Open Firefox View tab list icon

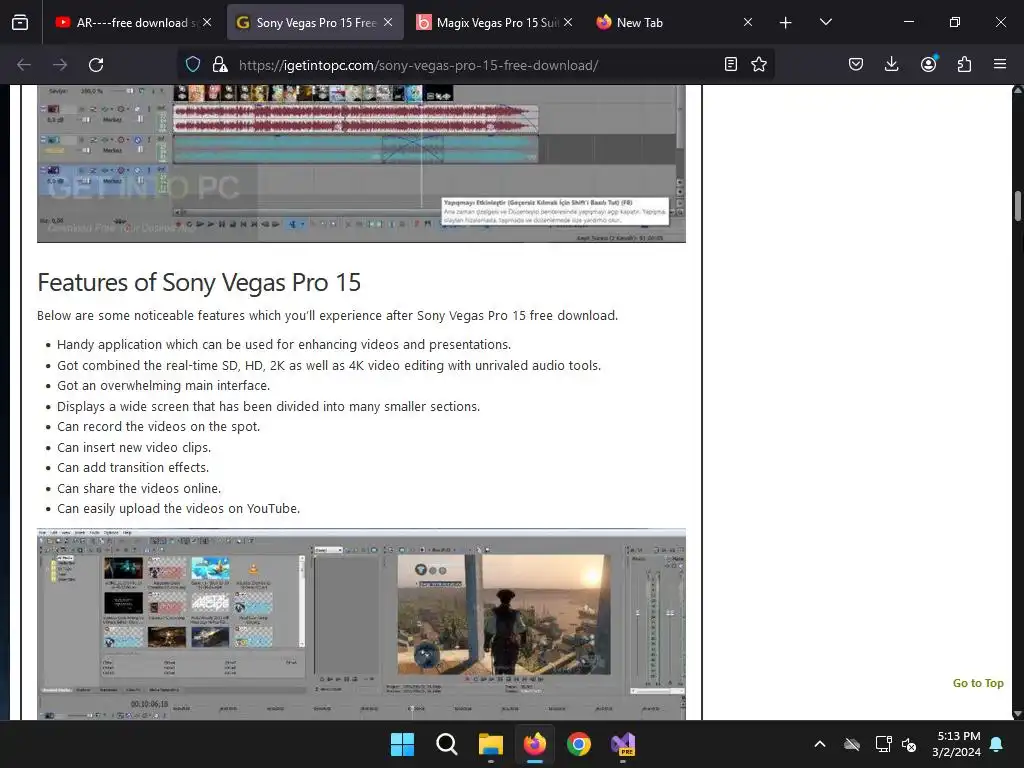[20, 22]
